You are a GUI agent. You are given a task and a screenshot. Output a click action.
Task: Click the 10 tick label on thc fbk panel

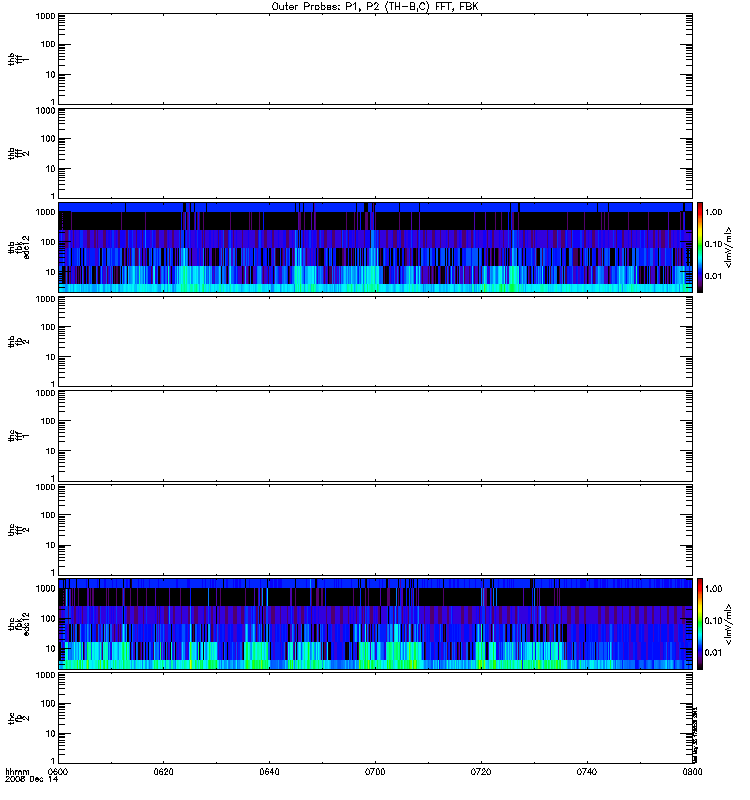(51, 649)
